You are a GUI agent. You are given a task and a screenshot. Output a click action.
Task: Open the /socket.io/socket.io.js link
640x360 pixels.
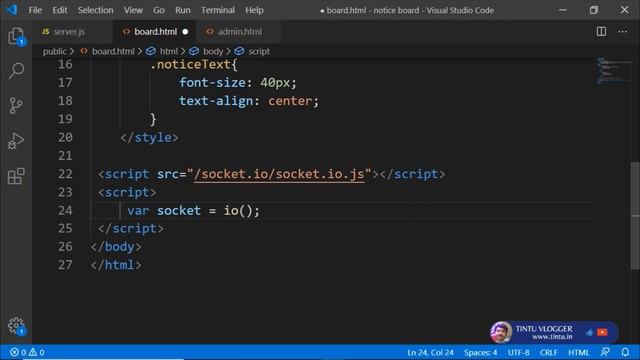coord(279,174)
